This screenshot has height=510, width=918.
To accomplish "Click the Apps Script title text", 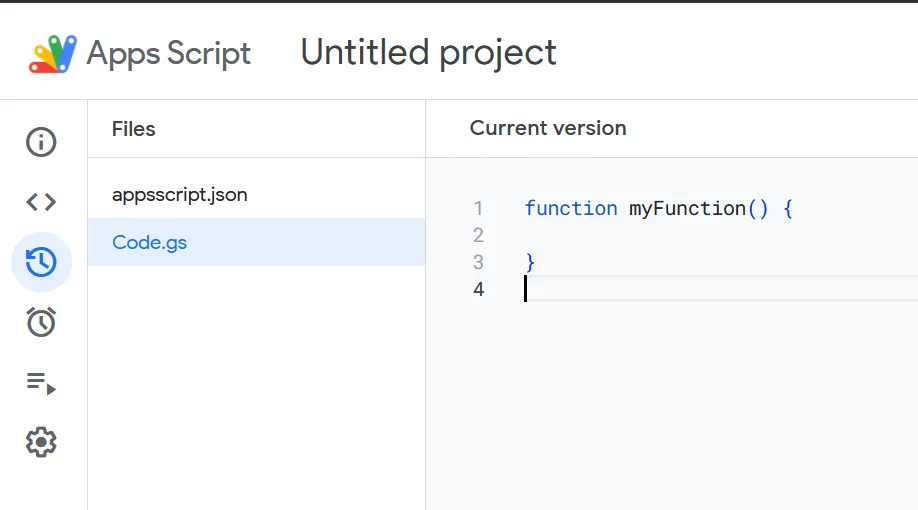I will click(x=169, y=54).
